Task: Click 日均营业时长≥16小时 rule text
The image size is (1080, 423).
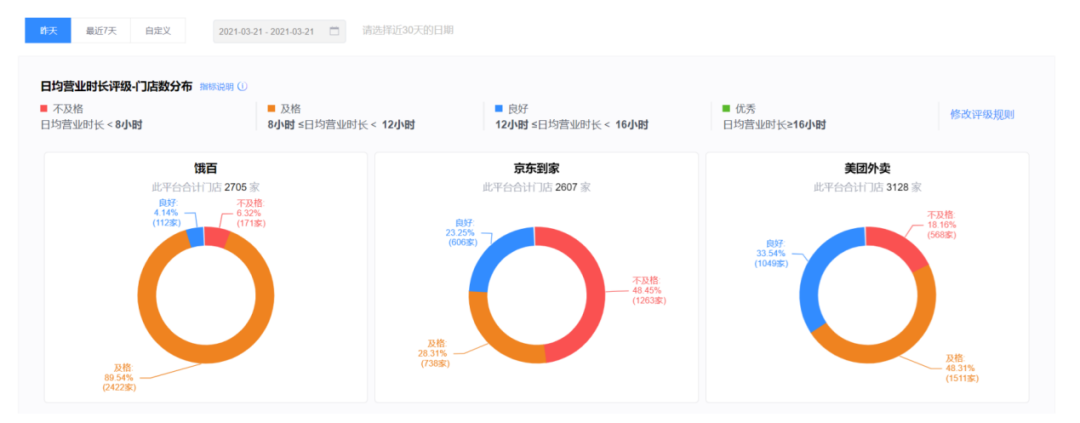Action: (774, 125)
